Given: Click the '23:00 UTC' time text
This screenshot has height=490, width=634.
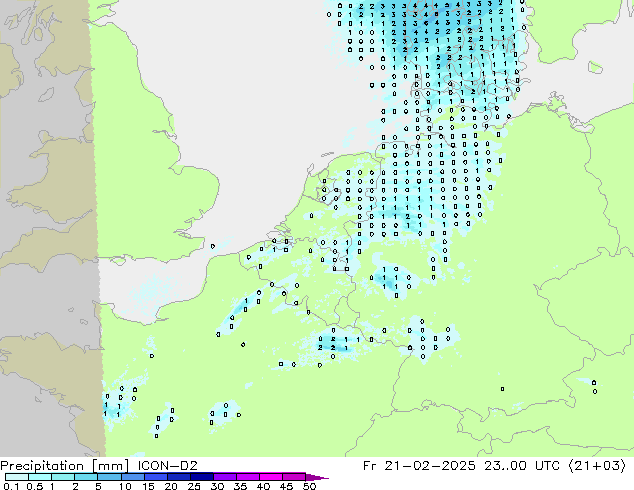Looking at the screenshot, I should pos(522,466).
